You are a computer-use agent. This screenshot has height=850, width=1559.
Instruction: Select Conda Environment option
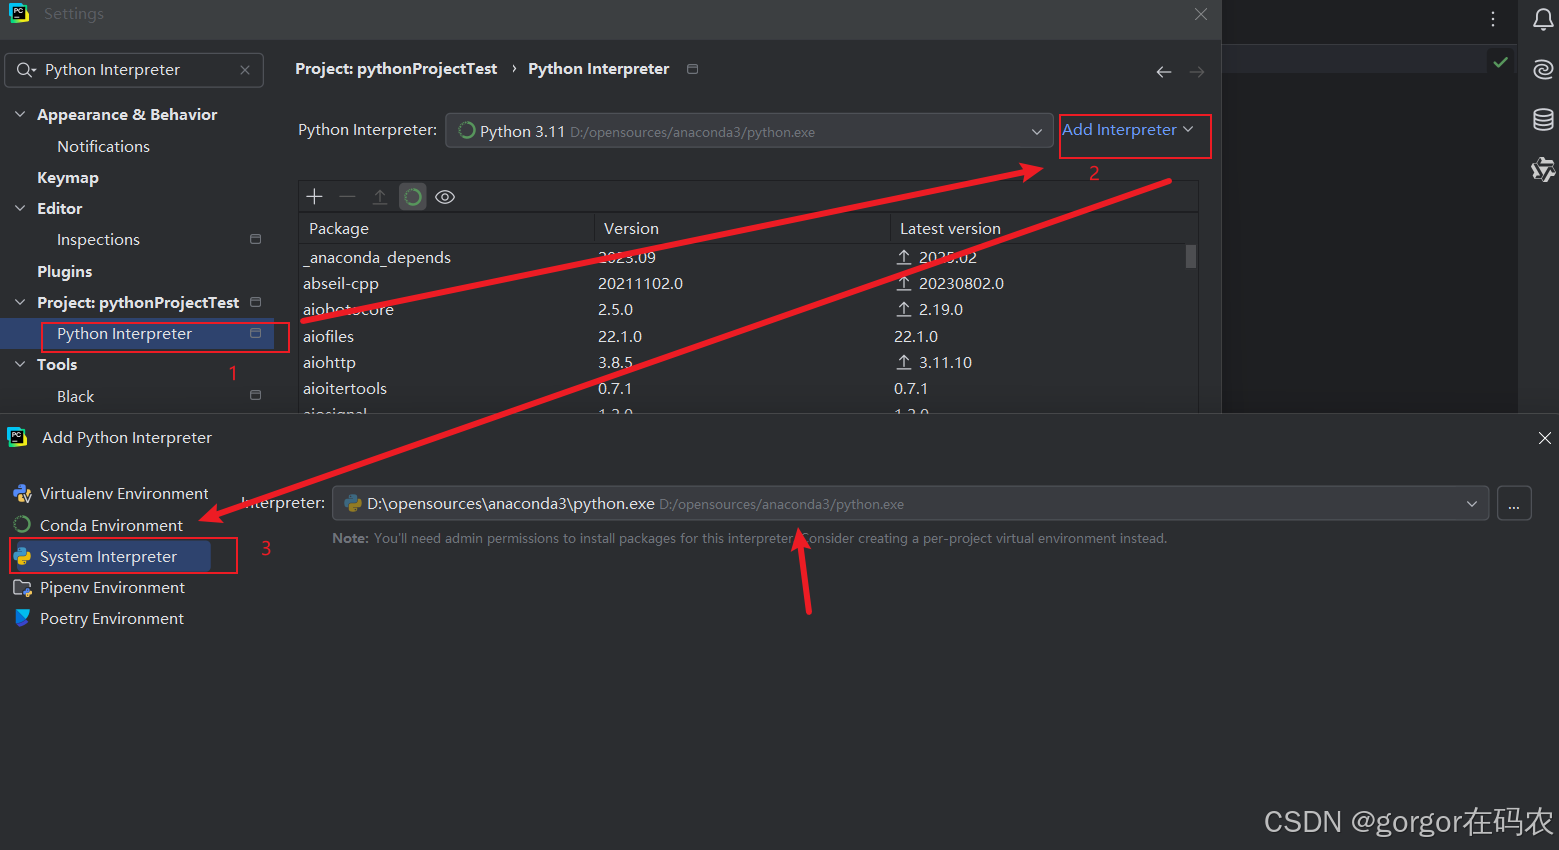tap(98, 525)
